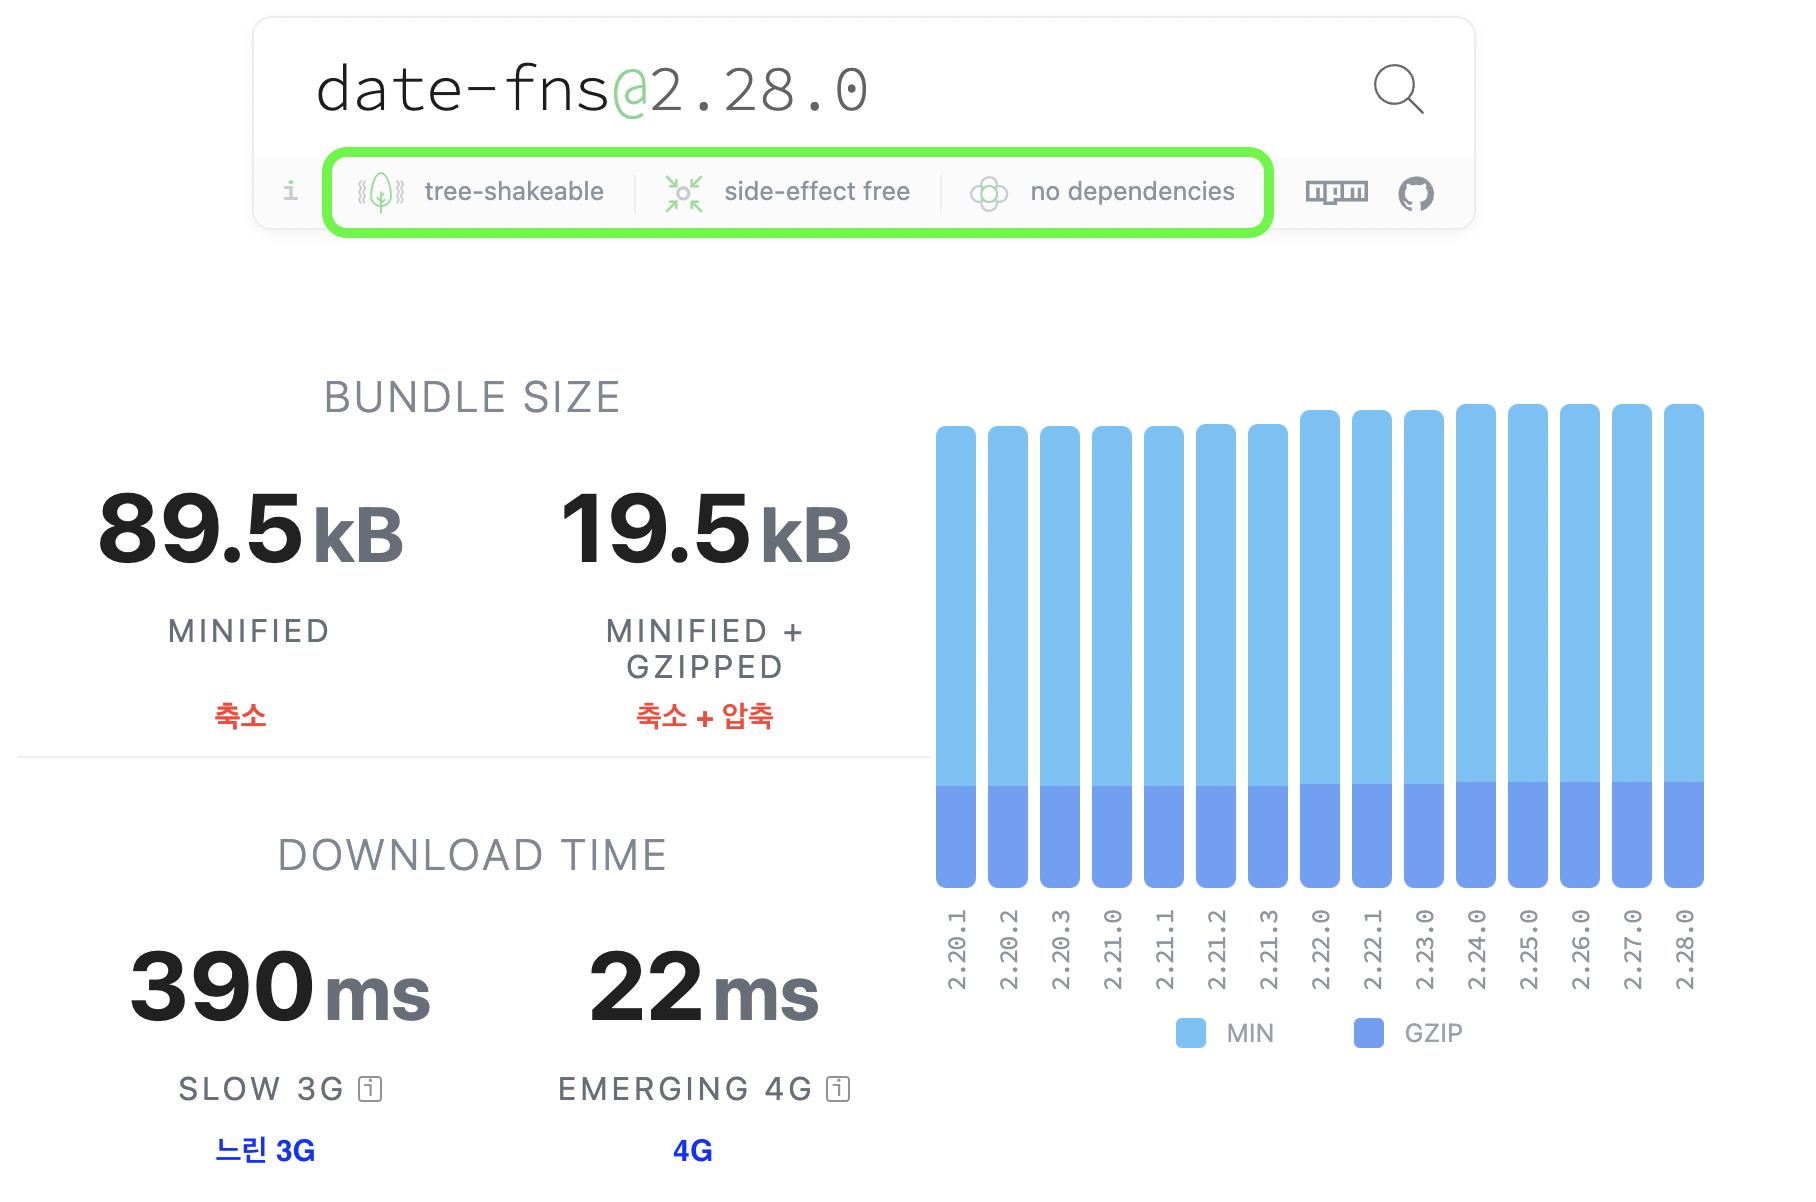Click the tree-shakeable label
The image size is (1816, 1202).
click(x=514, y=191)
